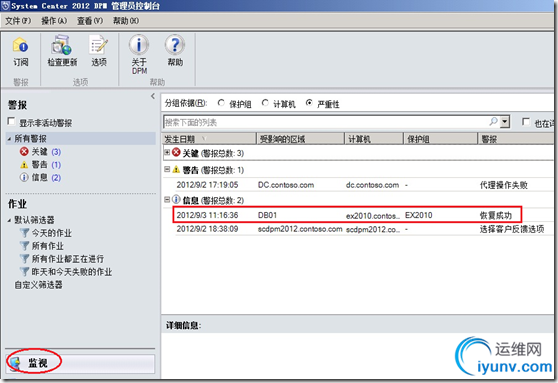
Task: Click red icon in 关键 (警报总数: 3) group header
Action: (176, 153)
